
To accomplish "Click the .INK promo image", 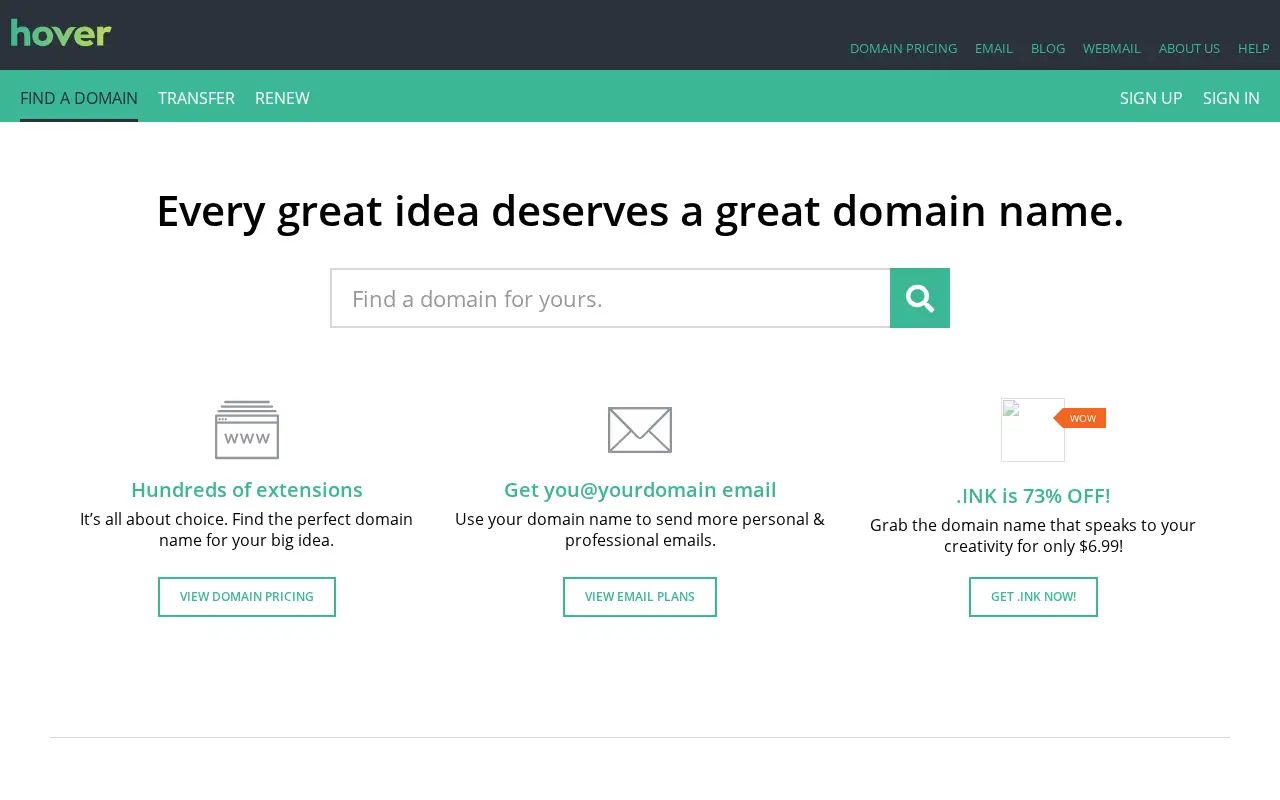I will pos(1033,430).
